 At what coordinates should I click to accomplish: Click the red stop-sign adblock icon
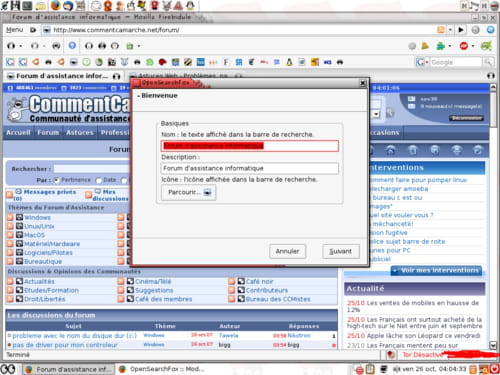point(463,46)
